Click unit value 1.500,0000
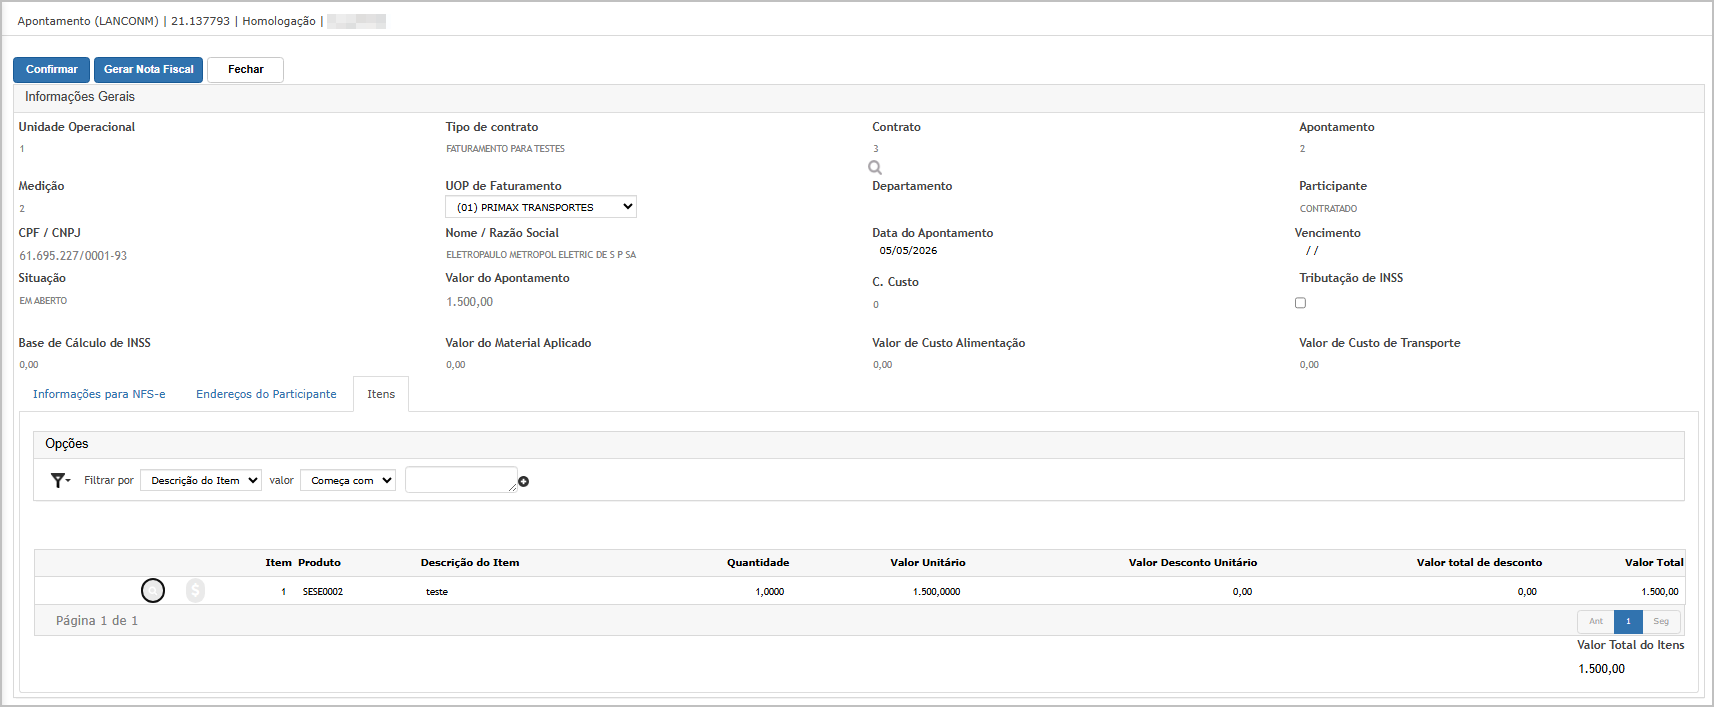Screen dimensions: 1714x707 click(936, 592)
